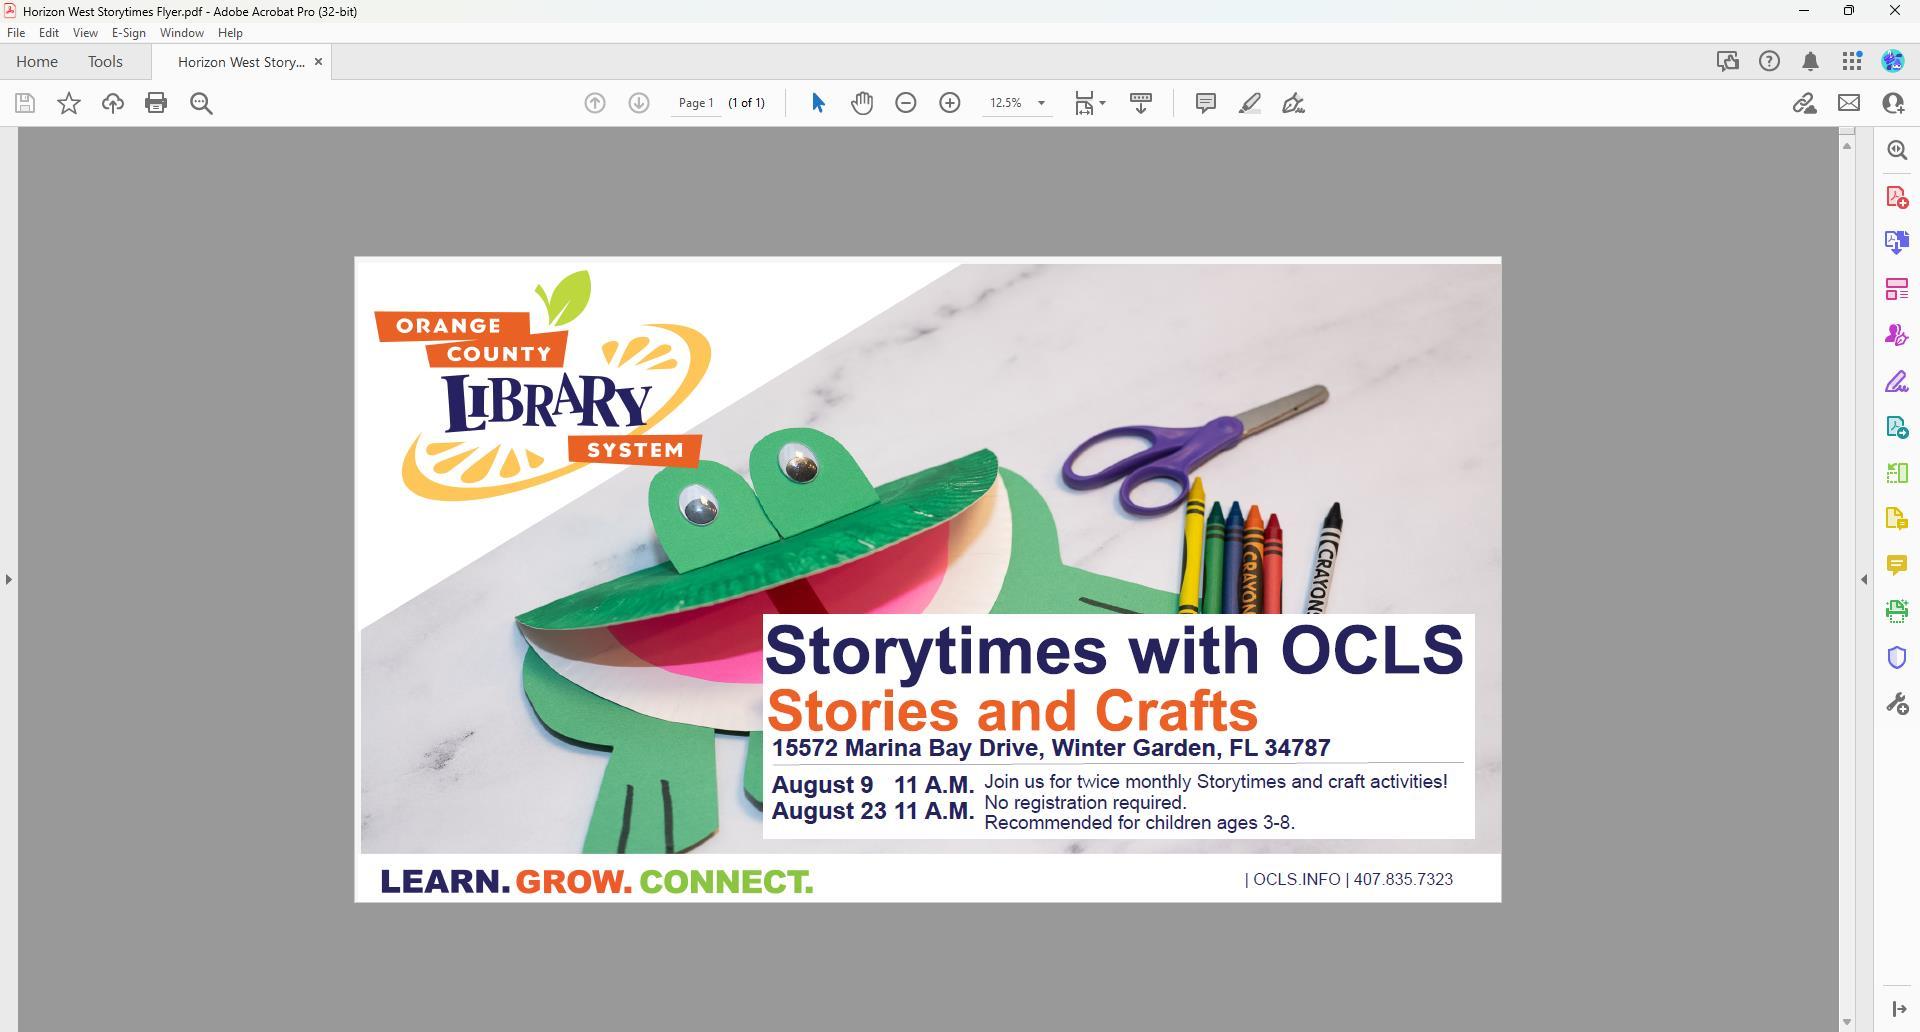The width and height of the screenshot is (1920, 1032).
Task: Go to previous page arrow
Action: [x=595, y=103]
